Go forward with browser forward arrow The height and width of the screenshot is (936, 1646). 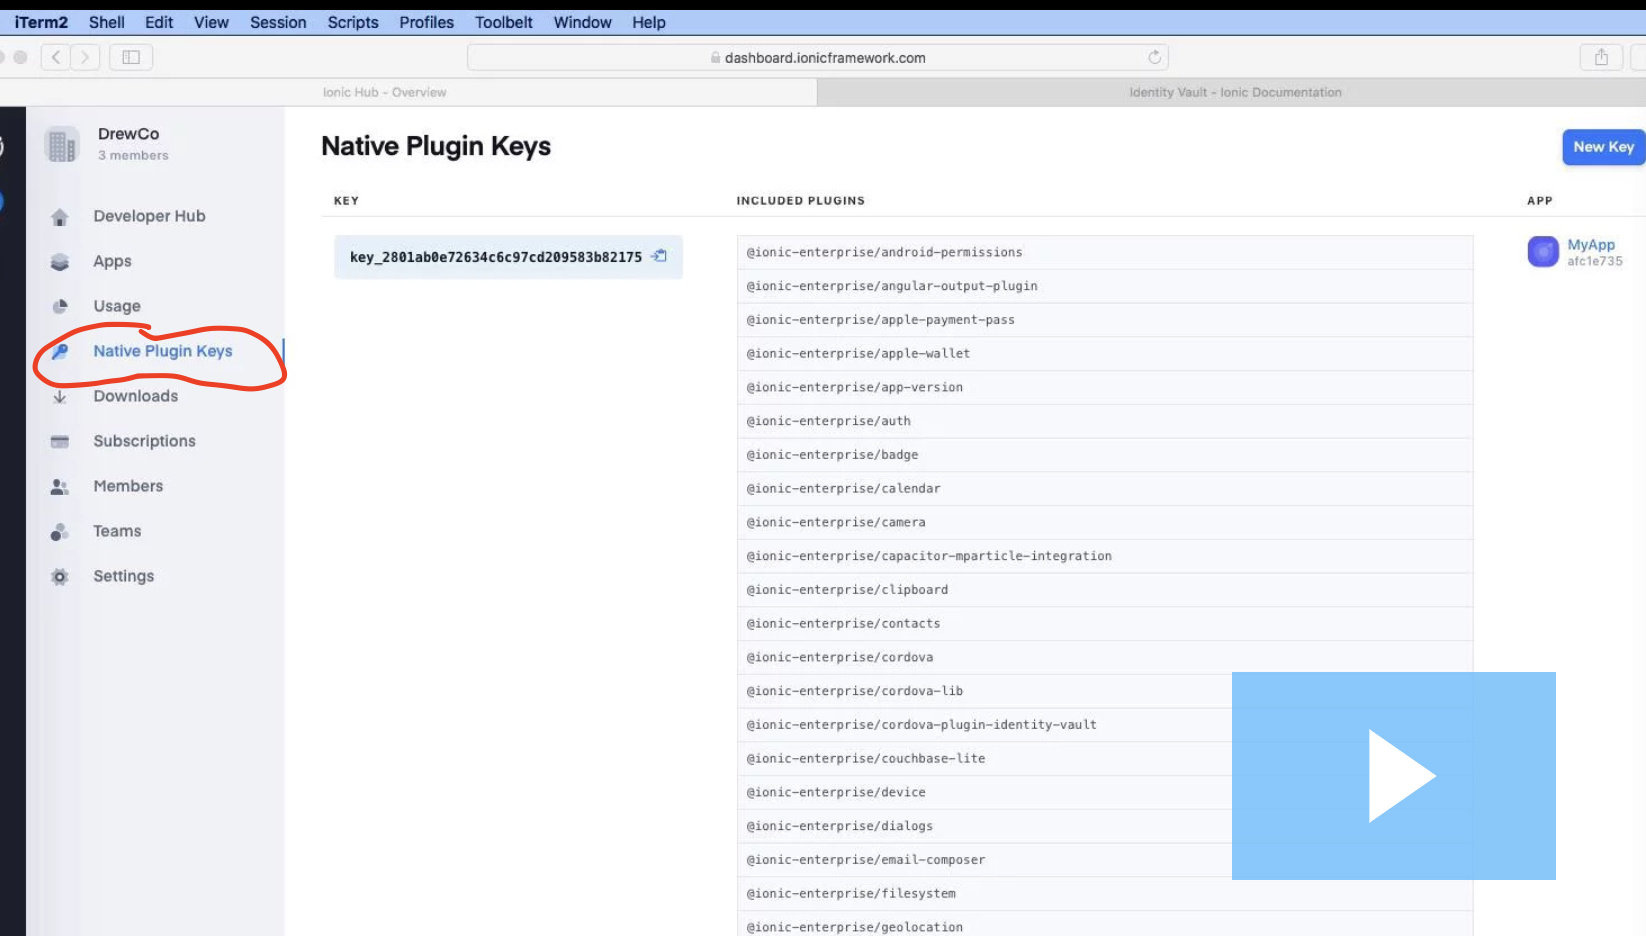coord(85,57)
